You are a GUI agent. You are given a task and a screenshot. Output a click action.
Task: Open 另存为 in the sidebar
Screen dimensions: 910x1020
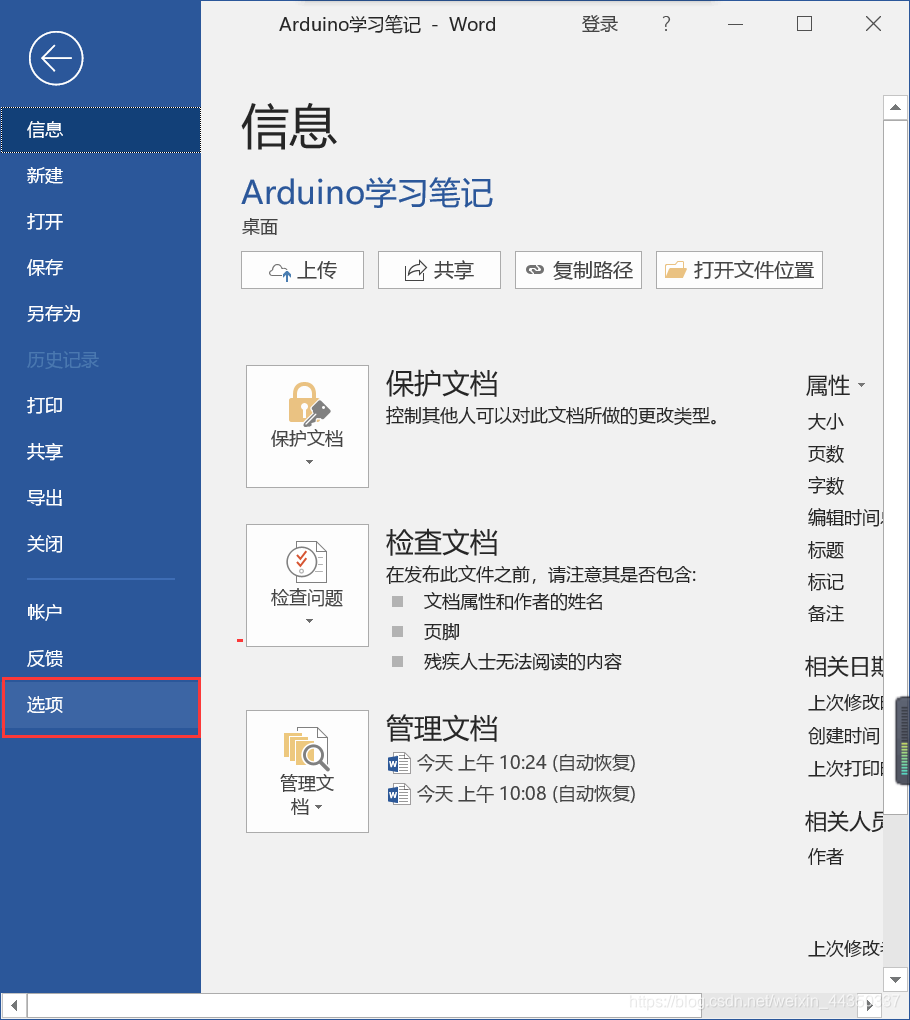[101, 314]
